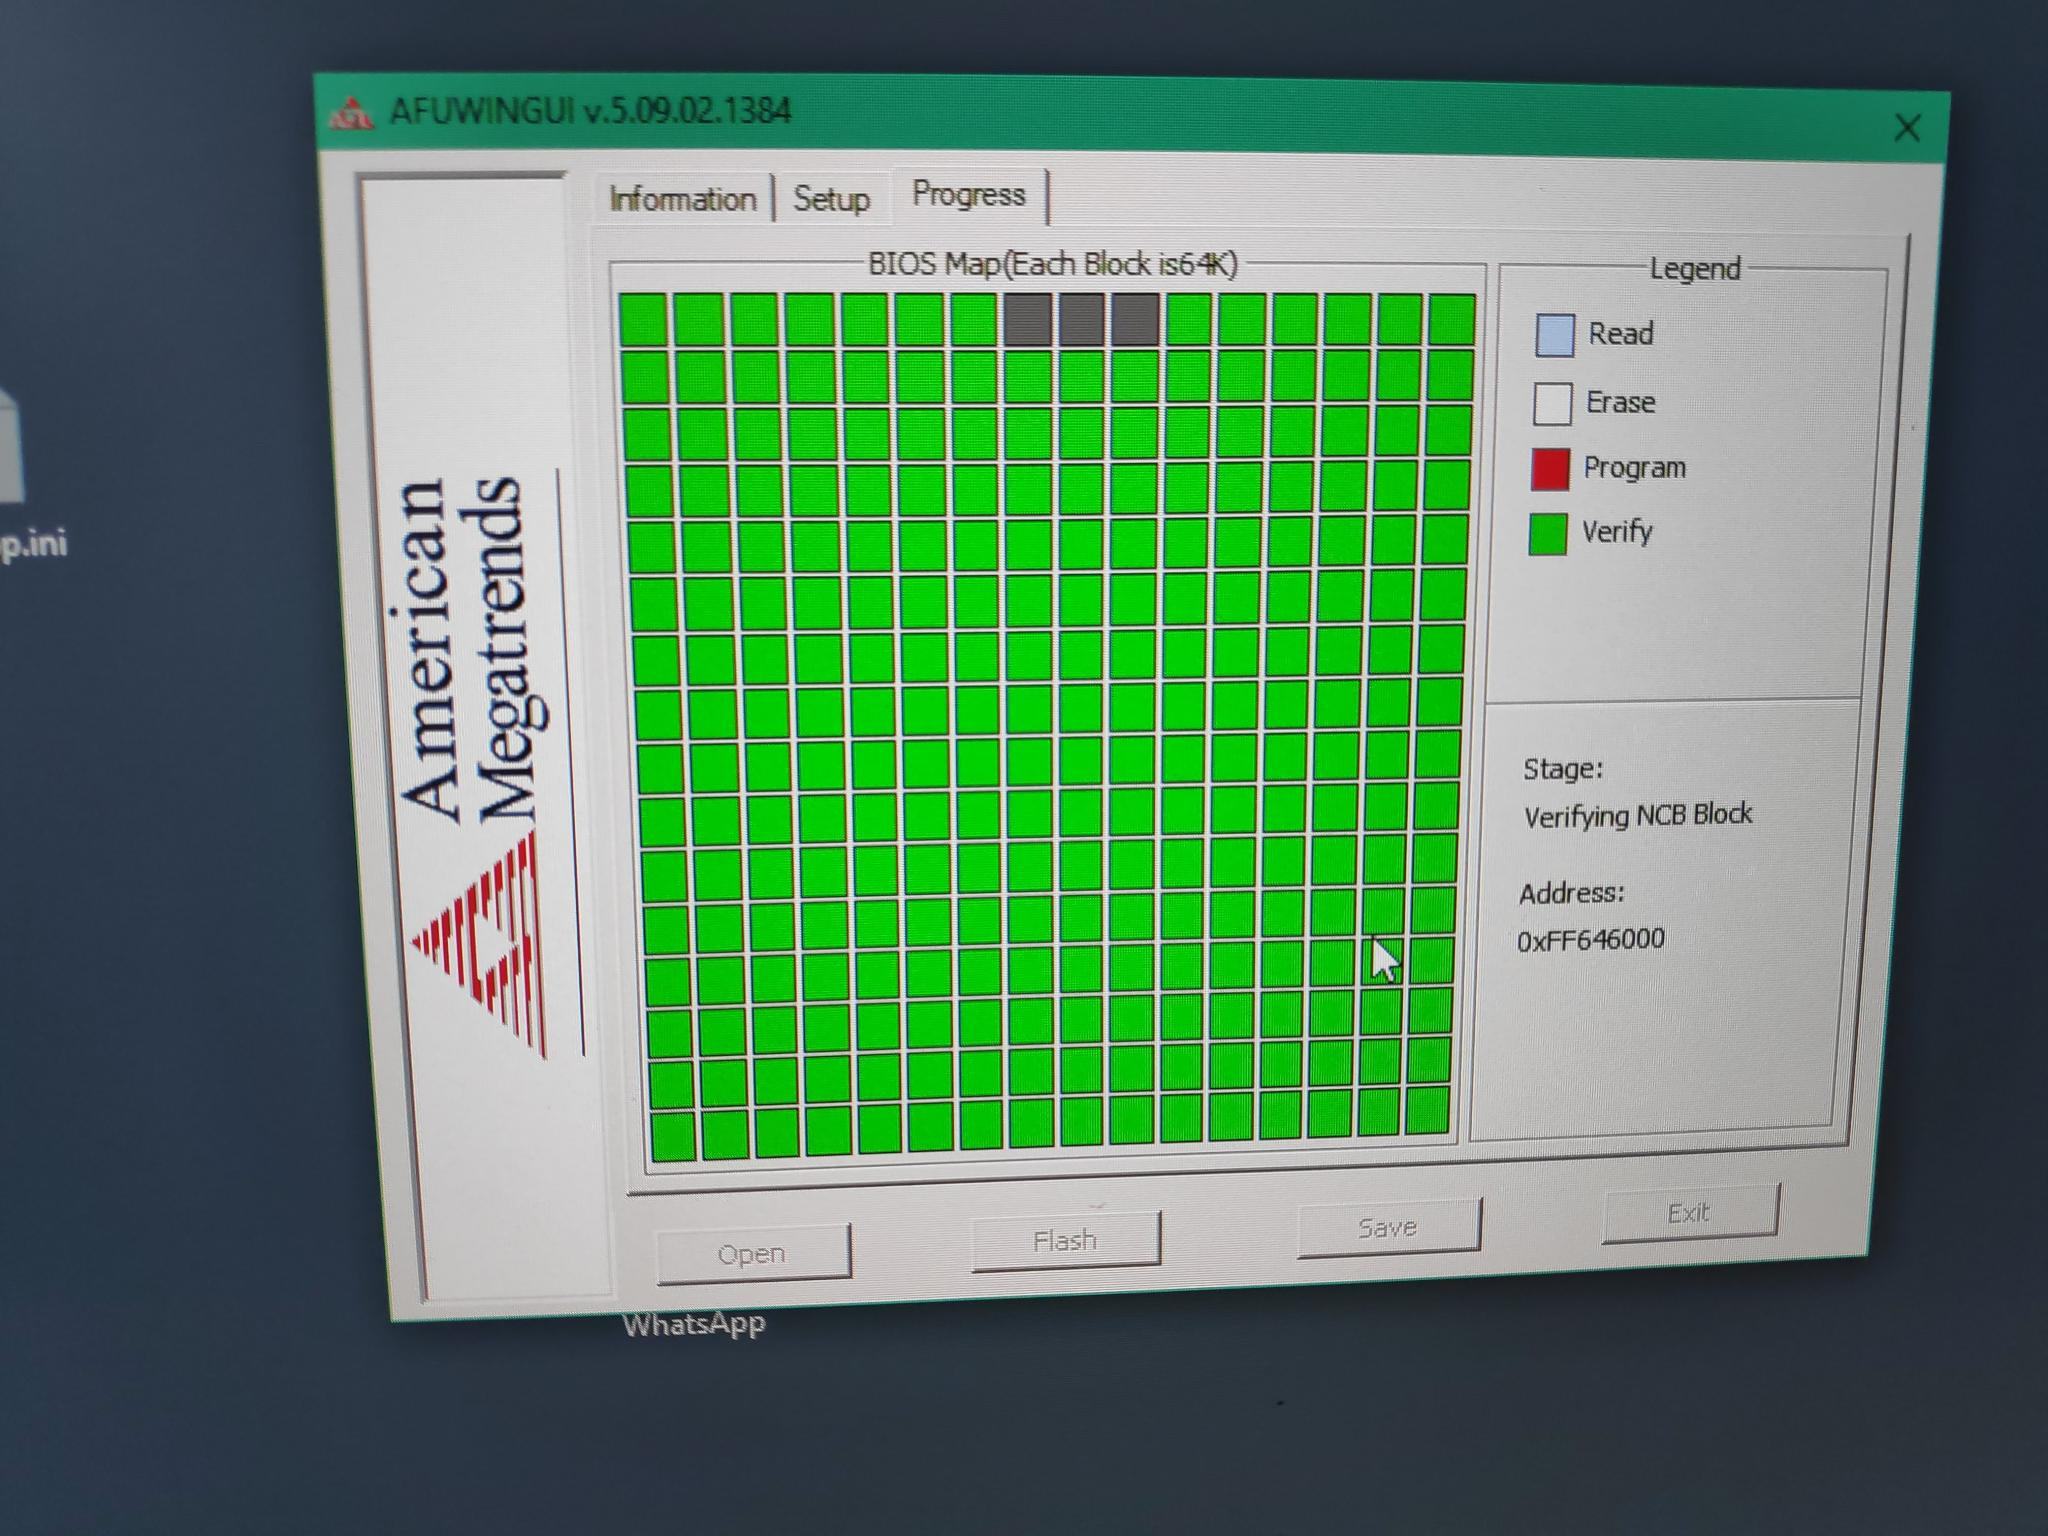Image resolution: width=2048 pixels, height=1536 pixels.
Task: Click the Open button
Action: [753, 1253]
